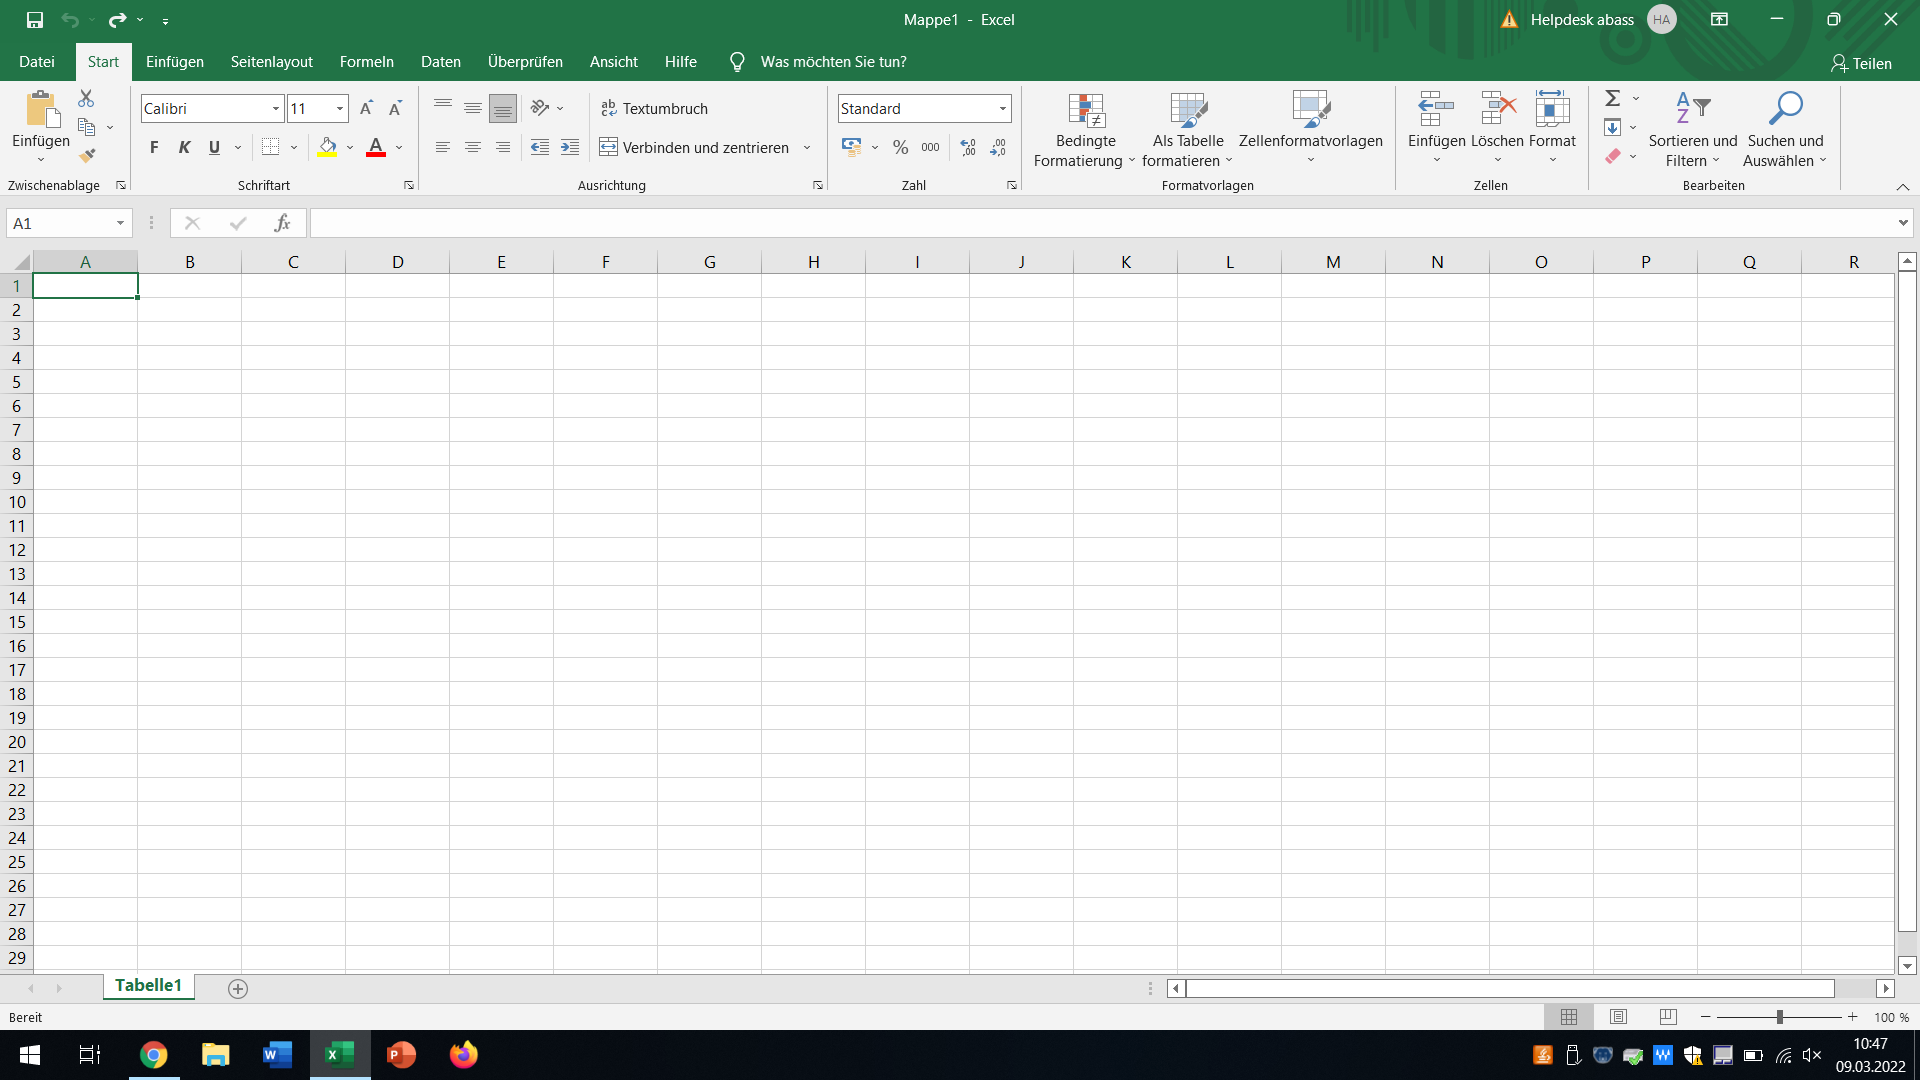1920x1080 pixels.
Task: Click the fill color yellow swatch
Action: (327, 148)
